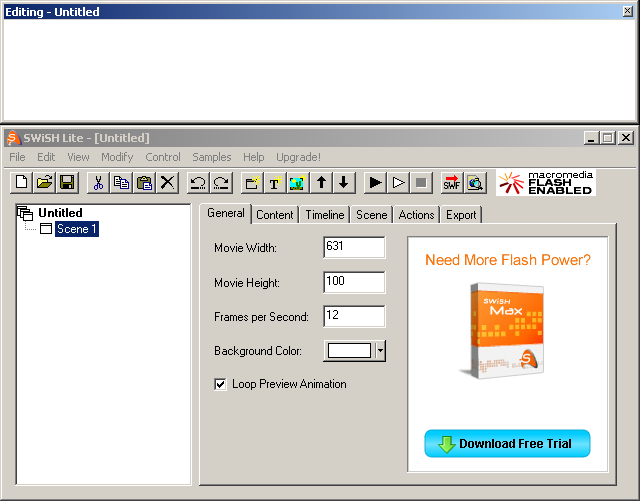Switch to the Content tab
The width and height of the screenshot is (640, 501).
(275, 215)
